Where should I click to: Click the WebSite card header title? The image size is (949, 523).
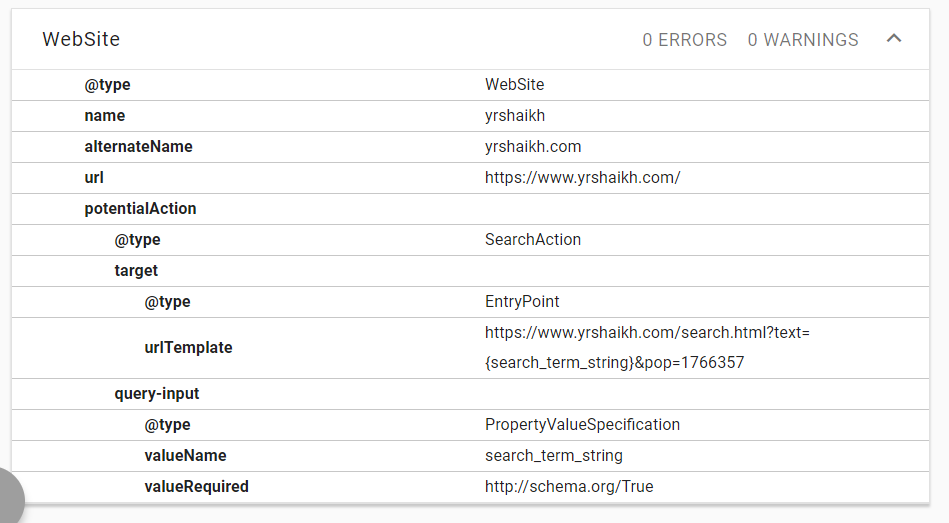[81, 40]
